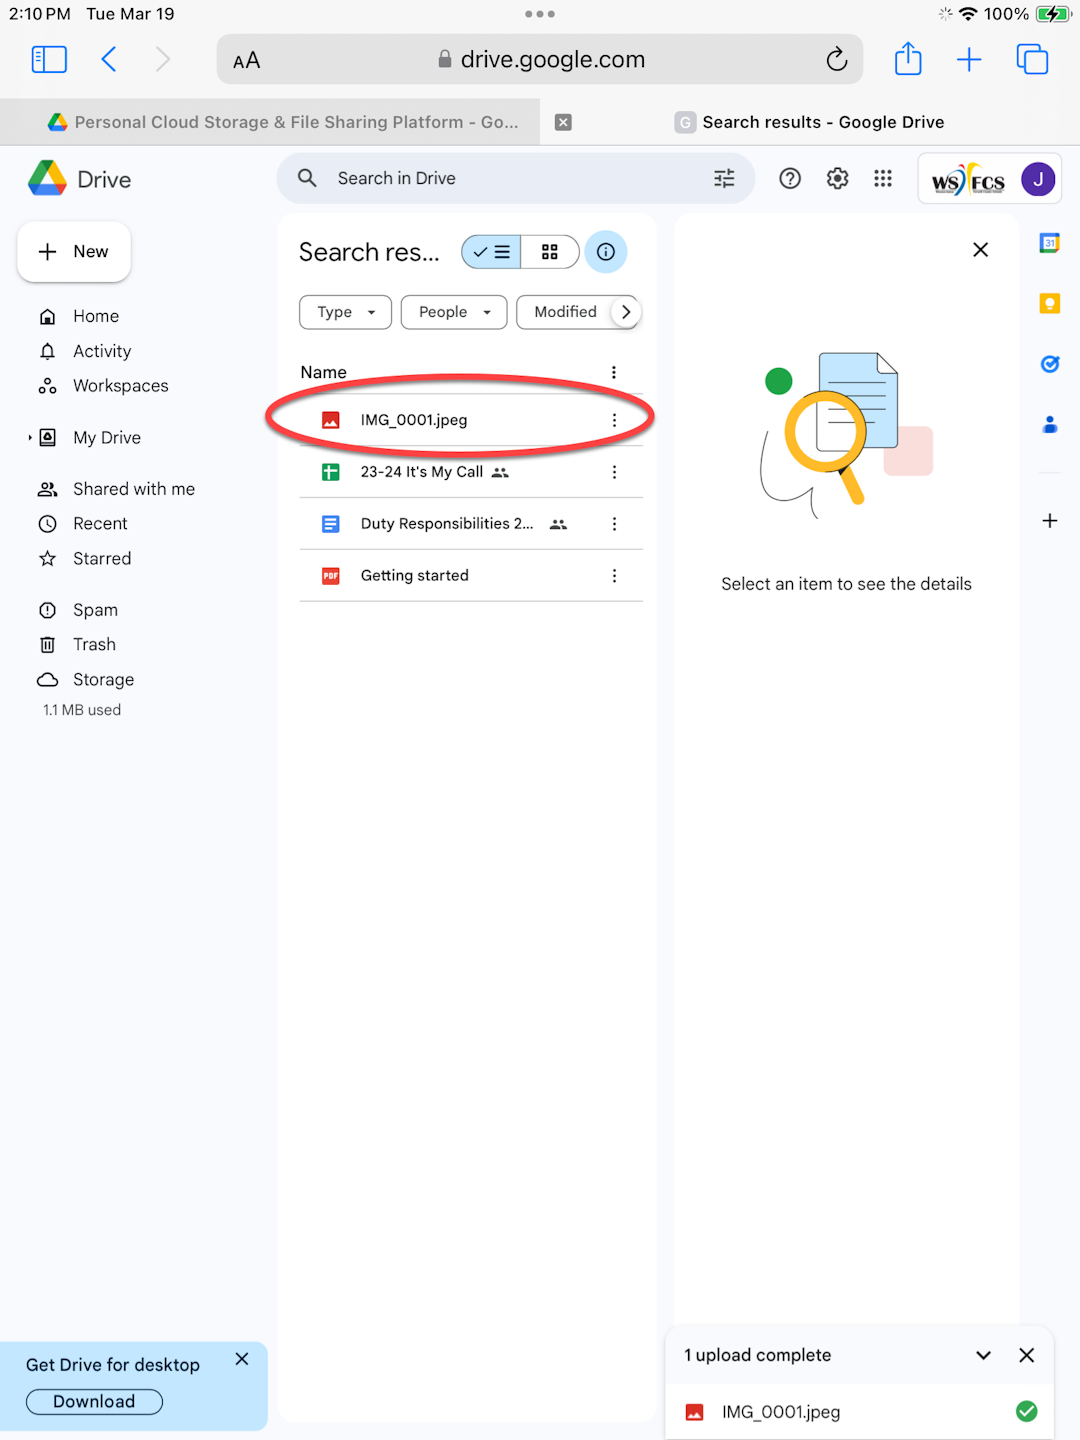Image resolution: width=1080 pixels, height=1440 pixels.
Task: Close the details side panel
Action: 981,250
